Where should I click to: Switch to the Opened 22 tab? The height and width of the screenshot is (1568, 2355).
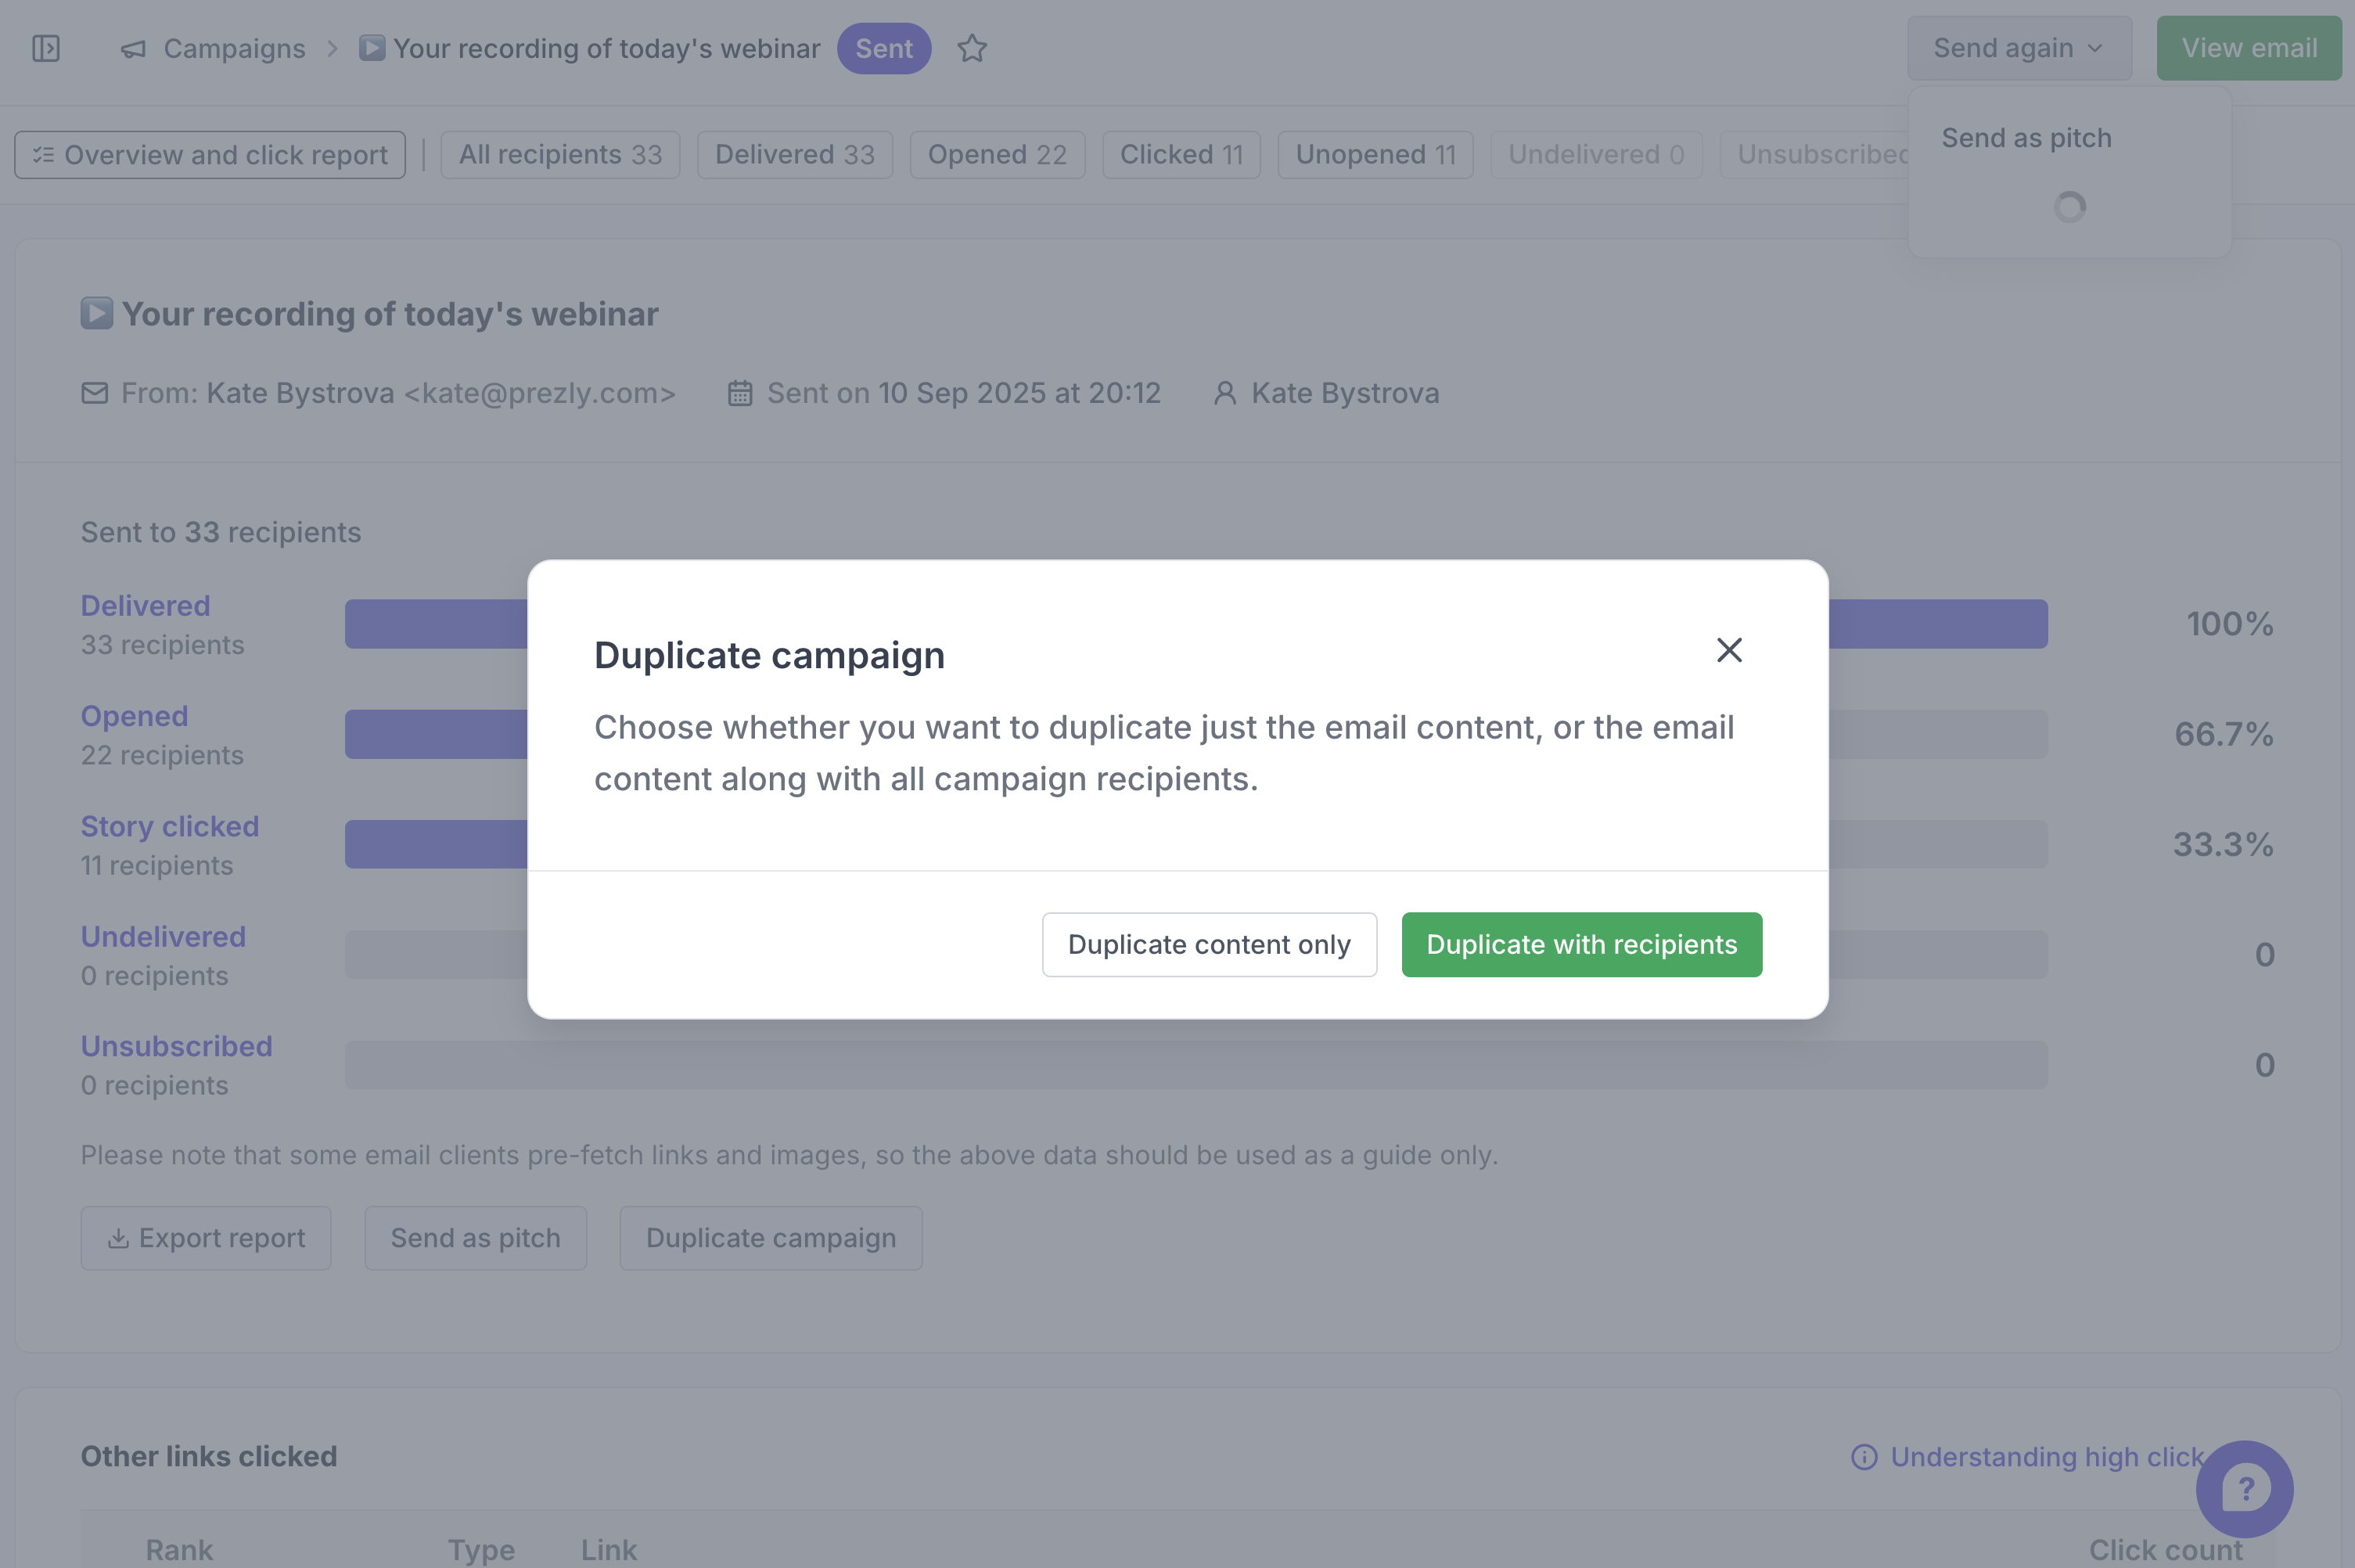click(996, 155)
